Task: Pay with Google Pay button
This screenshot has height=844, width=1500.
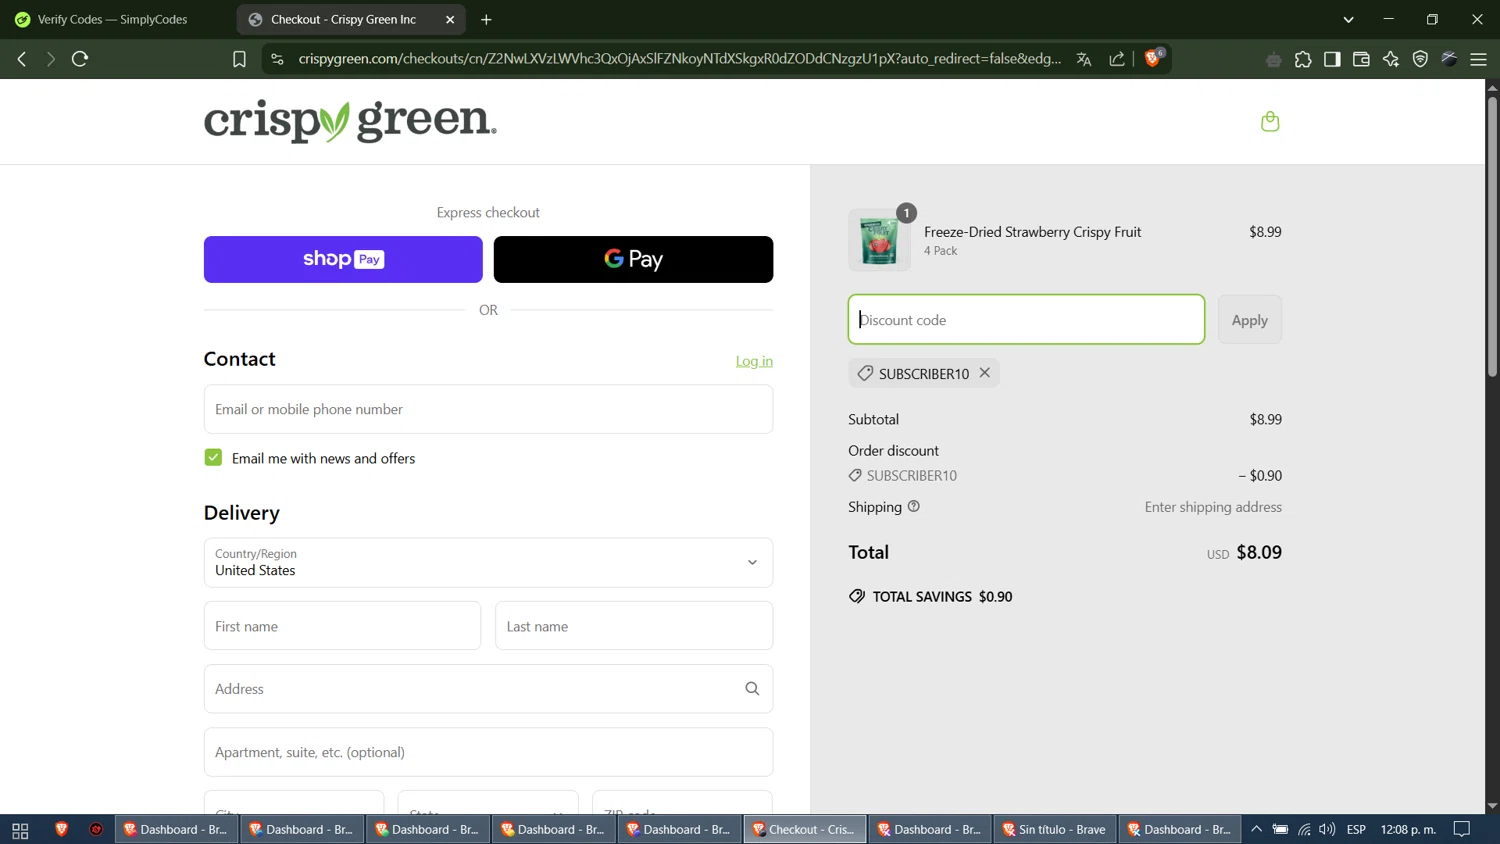Action: tap(633, 259)
